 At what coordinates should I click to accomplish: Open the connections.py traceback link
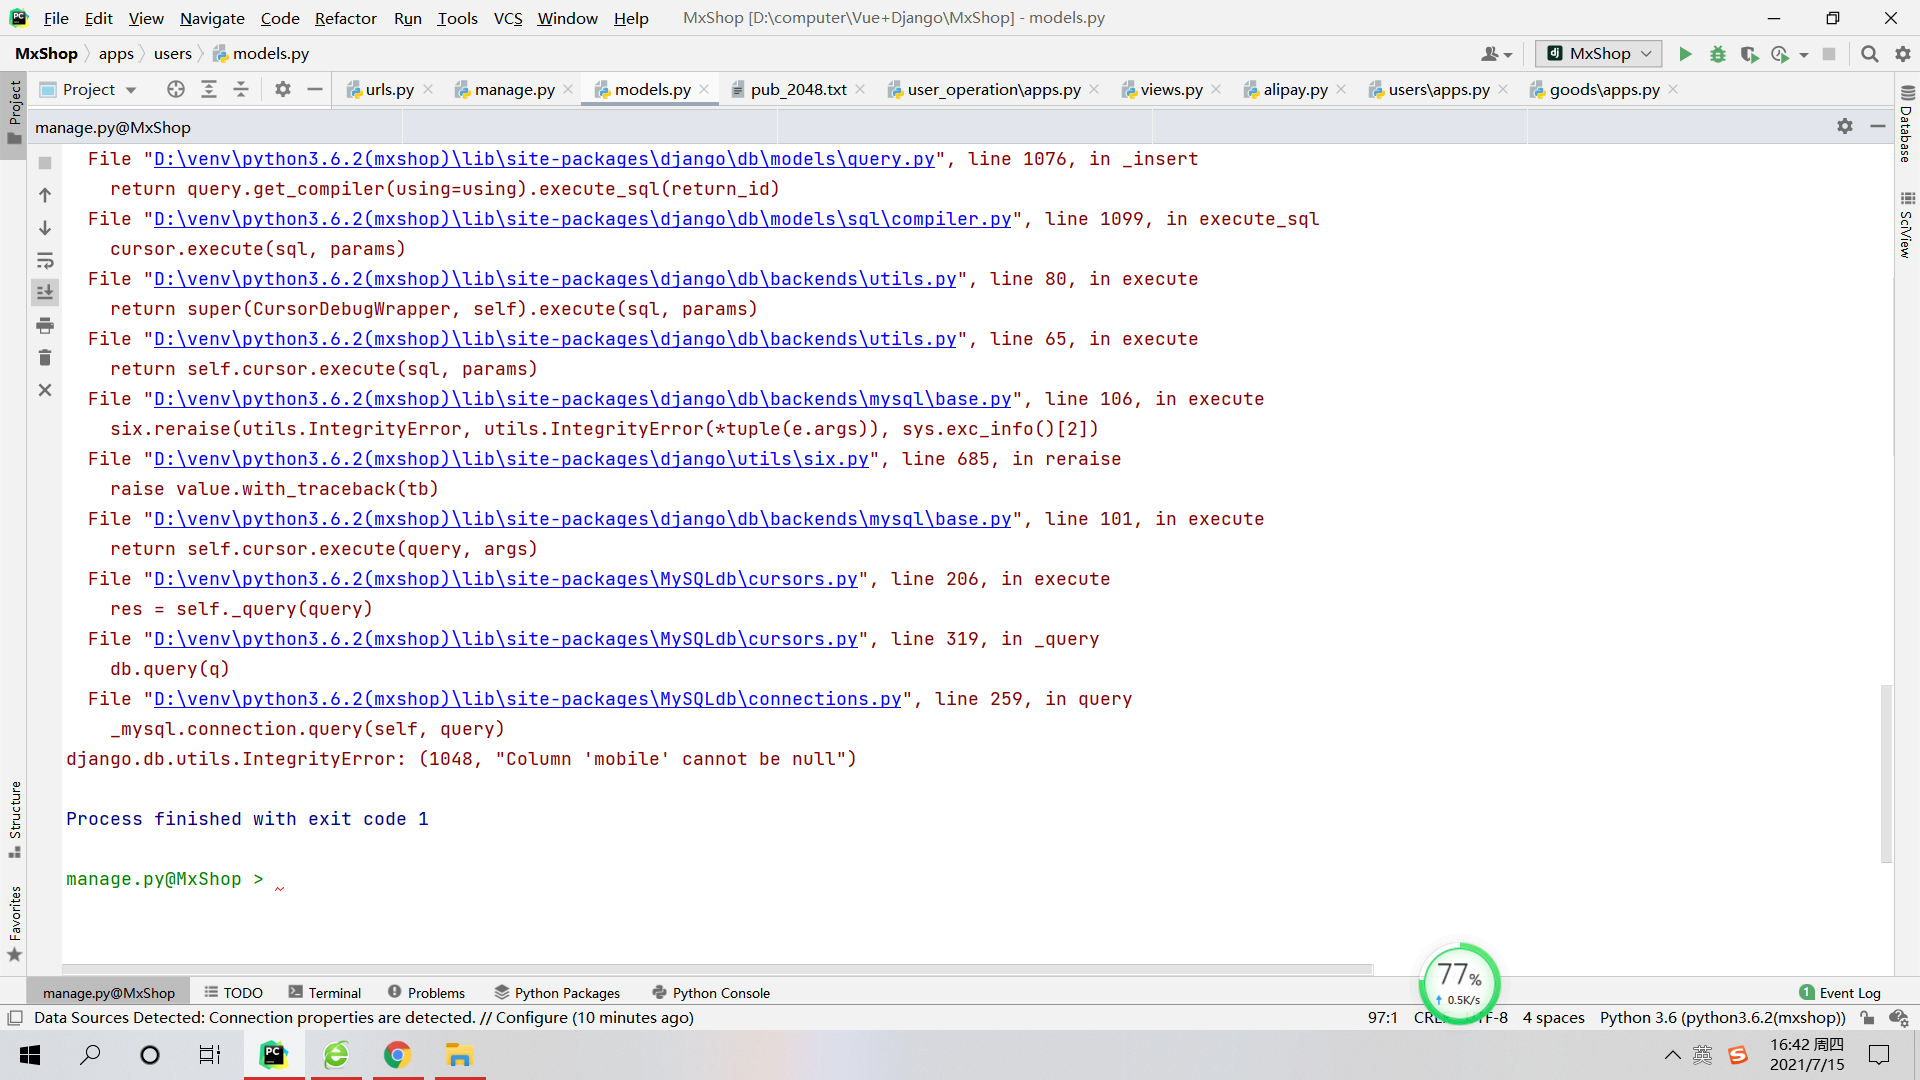click(527, 699)
